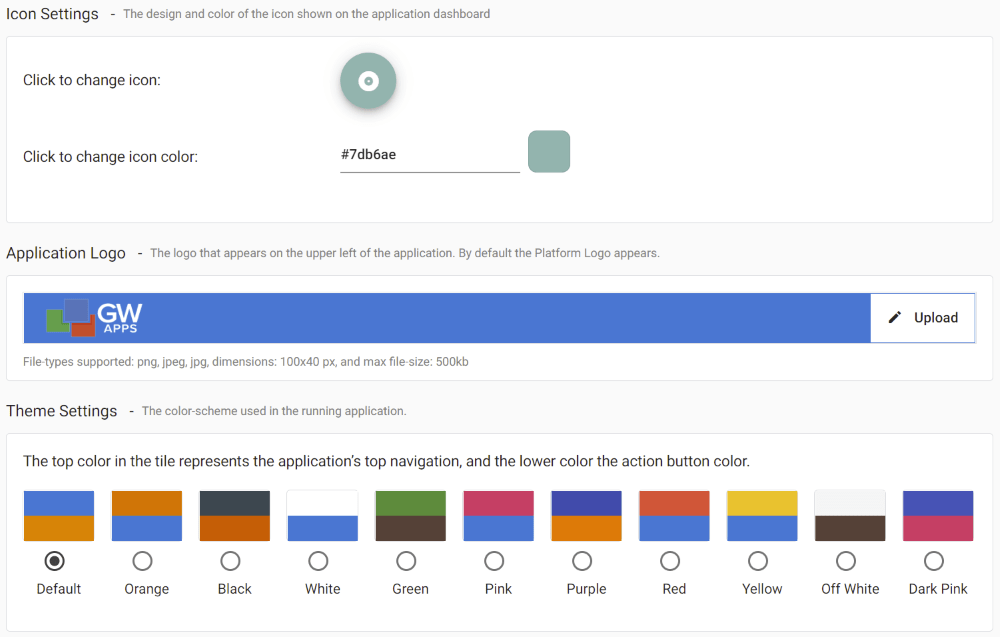The width and height of the screenshot is (1000, 637).
Task: Click the round application icon to change it
Action: (x=368, y=81)
